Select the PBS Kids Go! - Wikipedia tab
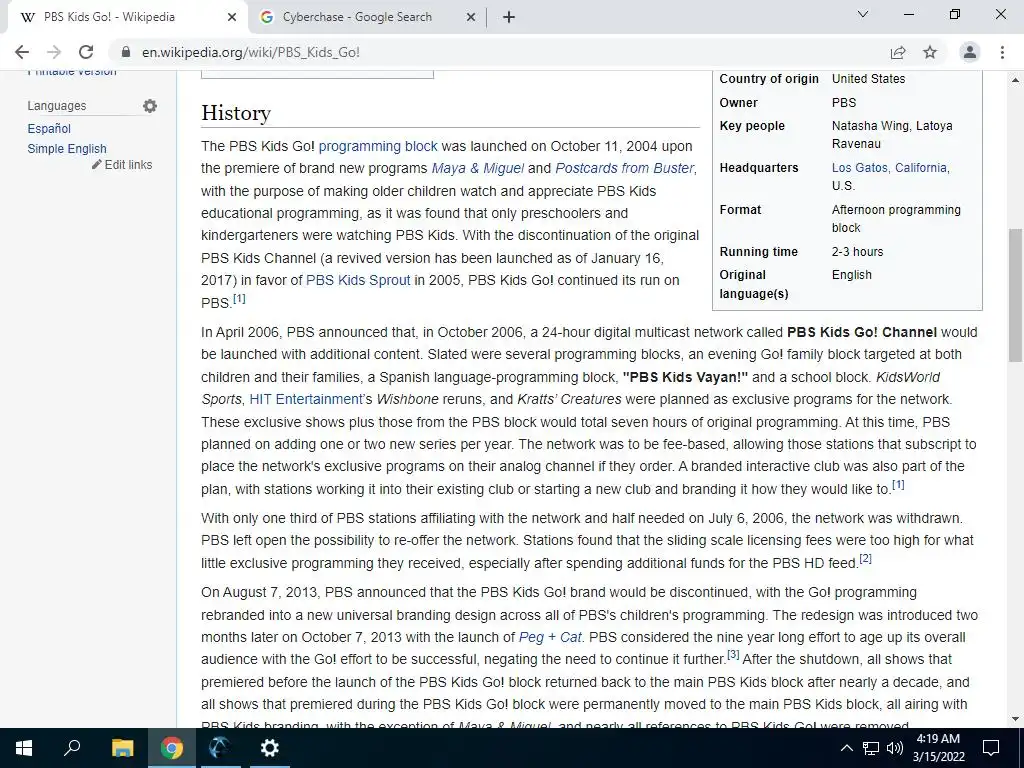This screenshot has height=768, width=1024. pos(127,17)
